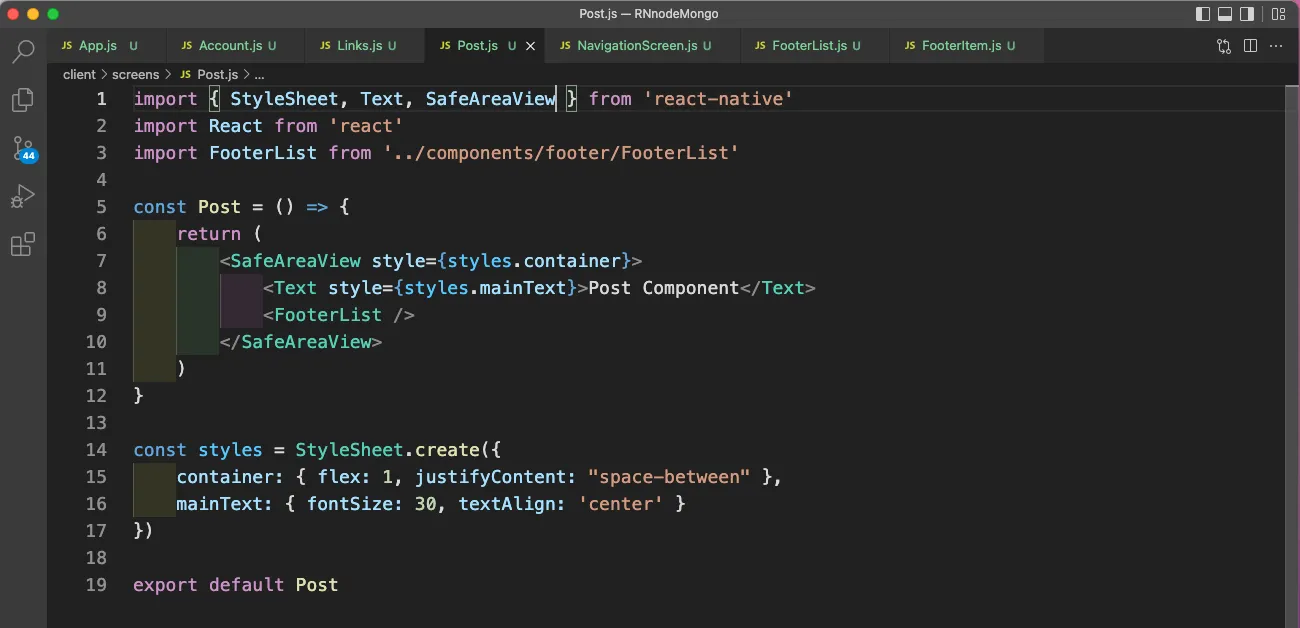Viewport: 1300px width, 628px height.
Task: Click line number 19 in gutter
Action: point(96,585)
